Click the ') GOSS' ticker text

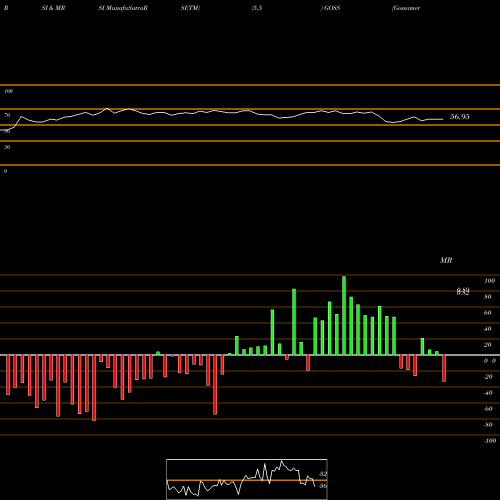pyautogui.click(x=330, y=8)
